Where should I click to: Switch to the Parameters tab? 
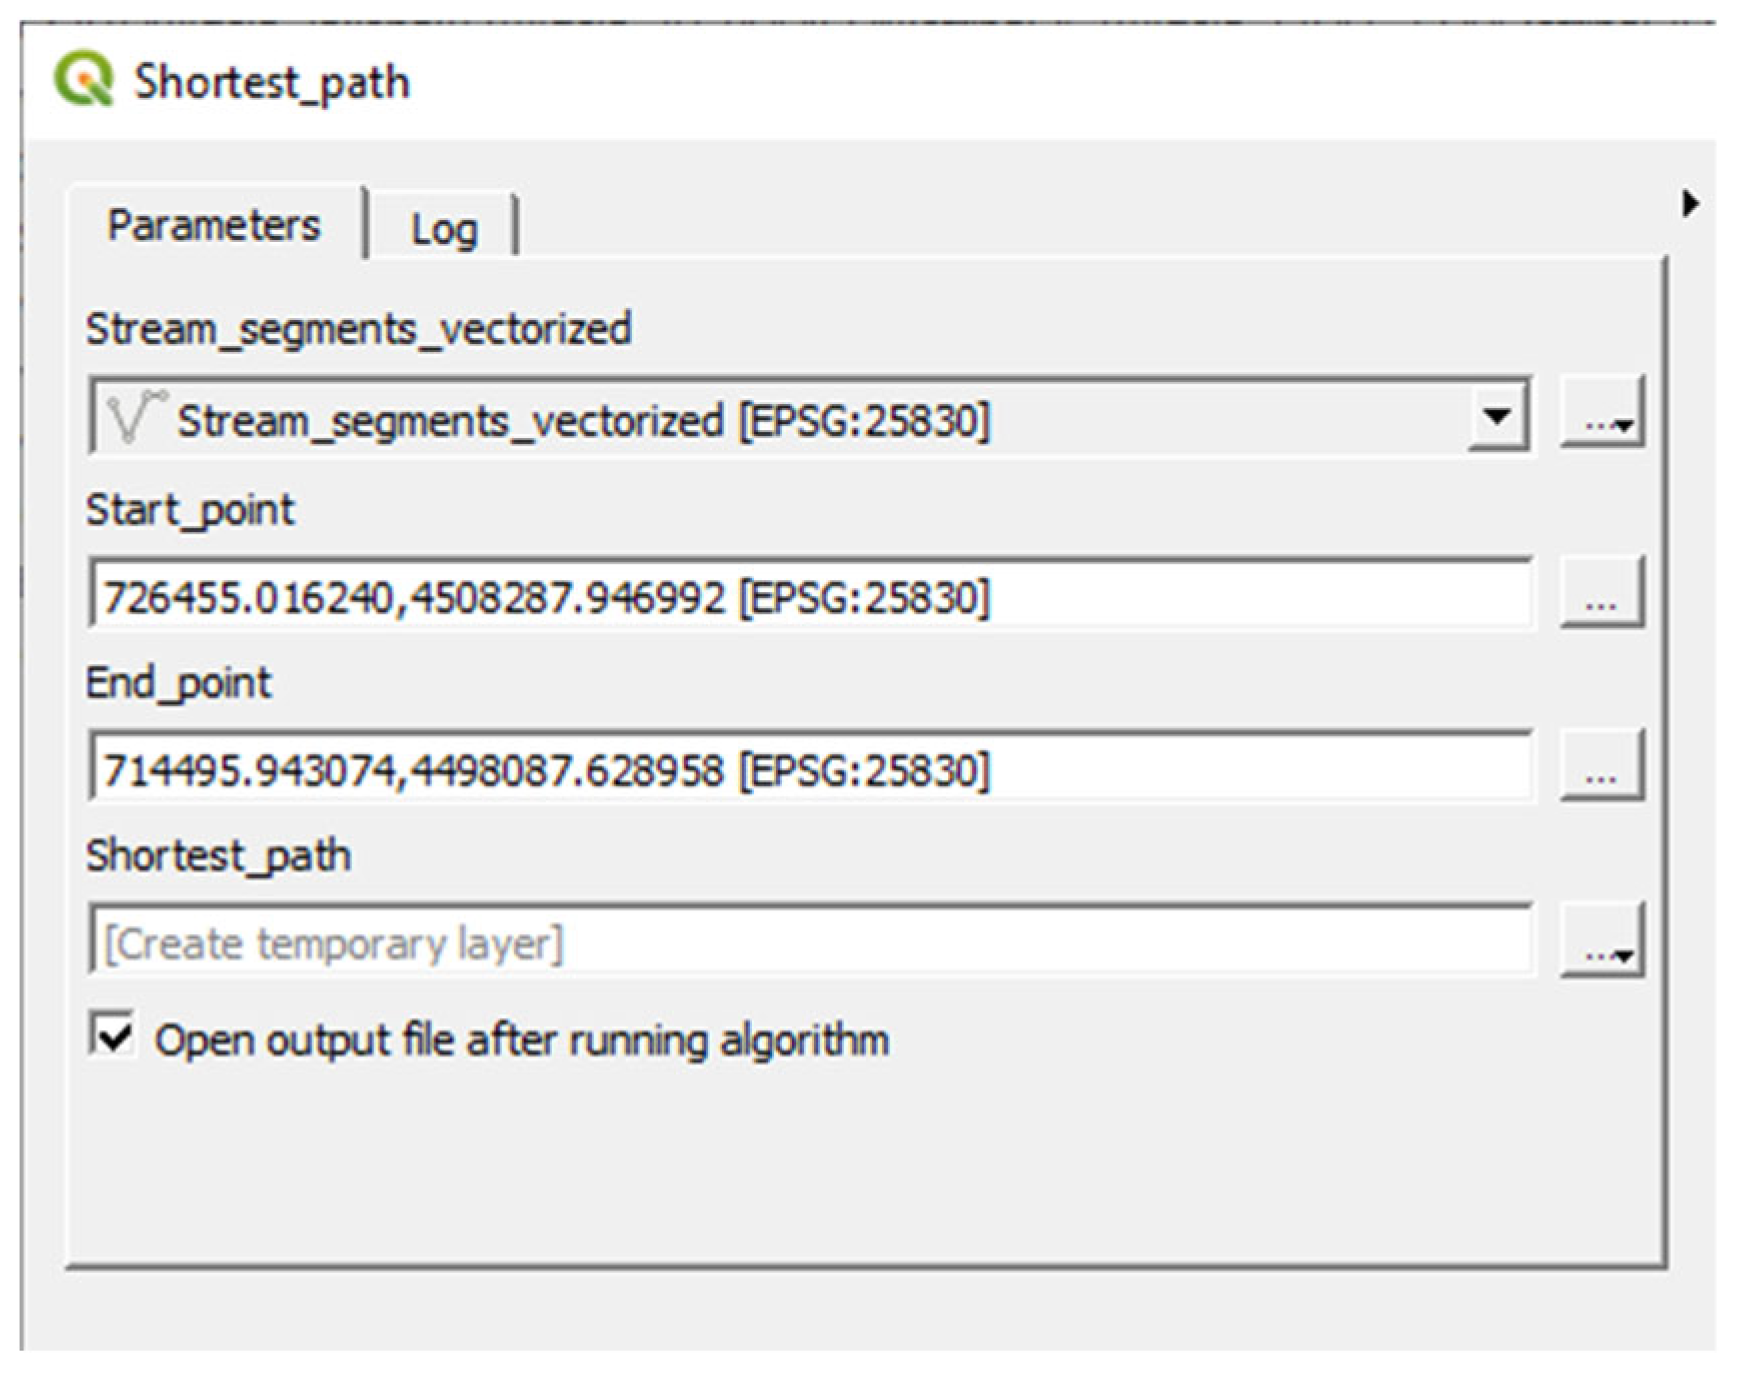(214, 225)
